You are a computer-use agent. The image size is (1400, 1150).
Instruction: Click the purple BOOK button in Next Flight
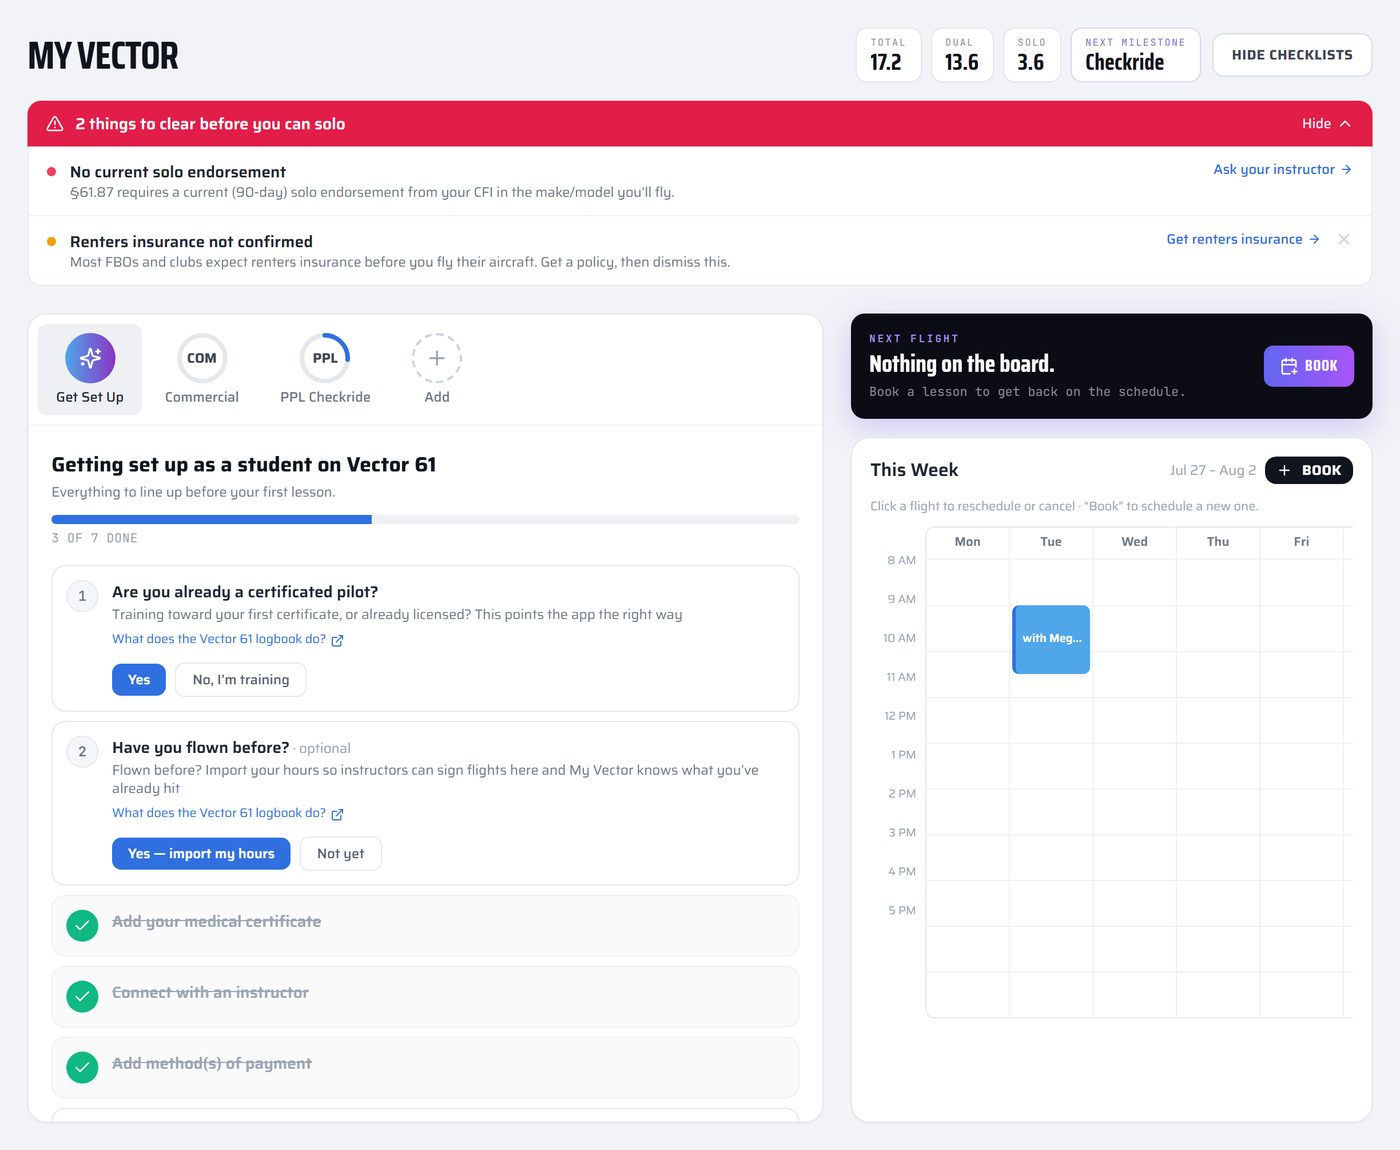tap(1308, 366)
